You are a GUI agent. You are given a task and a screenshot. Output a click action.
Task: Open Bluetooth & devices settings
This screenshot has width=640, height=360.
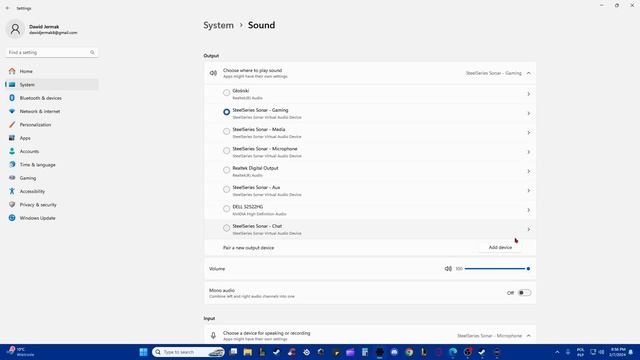[52, 98]
